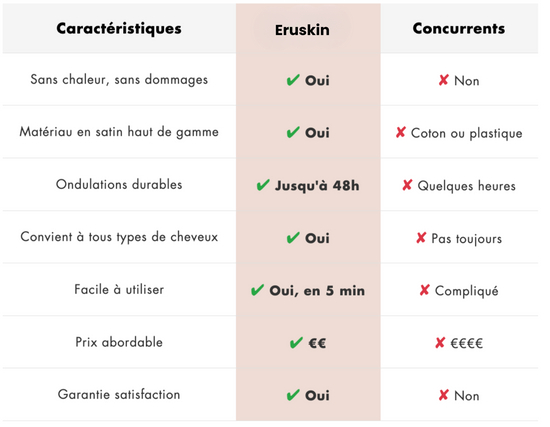550x427 pixels.
Task: Click the green checkmark next to '€€'
Action: 296,342
